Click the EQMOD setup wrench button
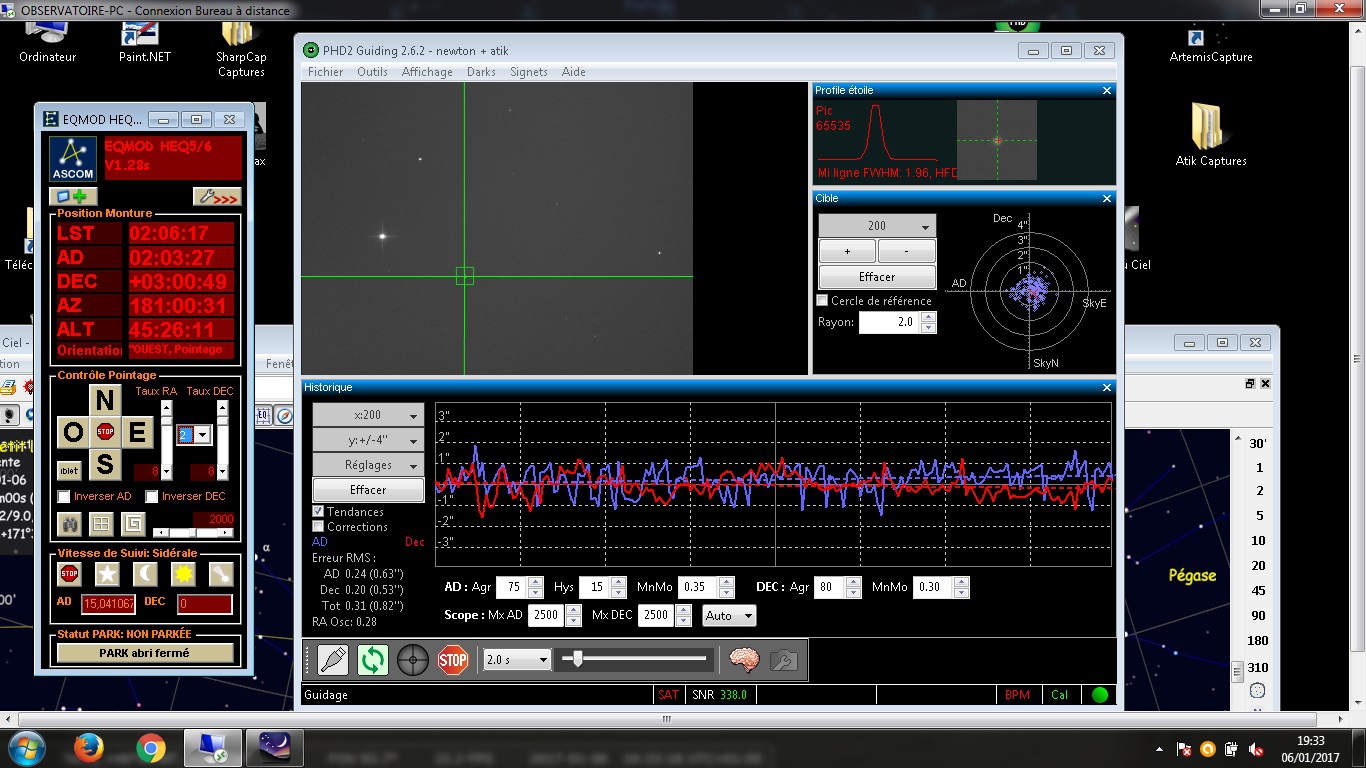Viewport: 1366px width, 768px height. [217, 197]
